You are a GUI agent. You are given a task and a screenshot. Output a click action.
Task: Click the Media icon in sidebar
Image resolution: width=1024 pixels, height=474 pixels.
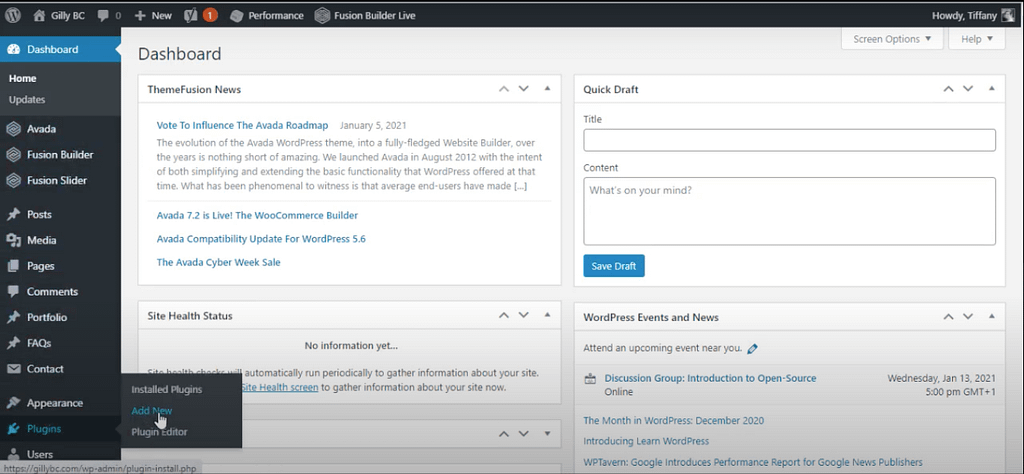pyautogui.click(x=13, y=240)
